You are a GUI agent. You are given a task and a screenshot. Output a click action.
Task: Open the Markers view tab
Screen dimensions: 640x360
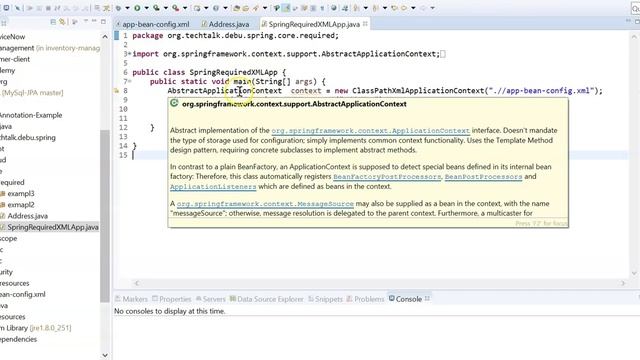coord(131,299)
